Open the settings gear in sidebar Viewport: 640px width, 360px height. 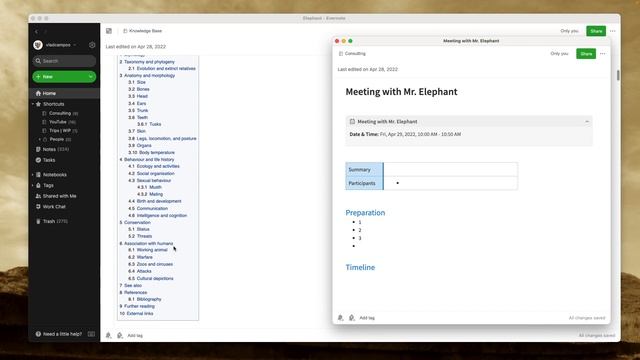coord(92,45)
